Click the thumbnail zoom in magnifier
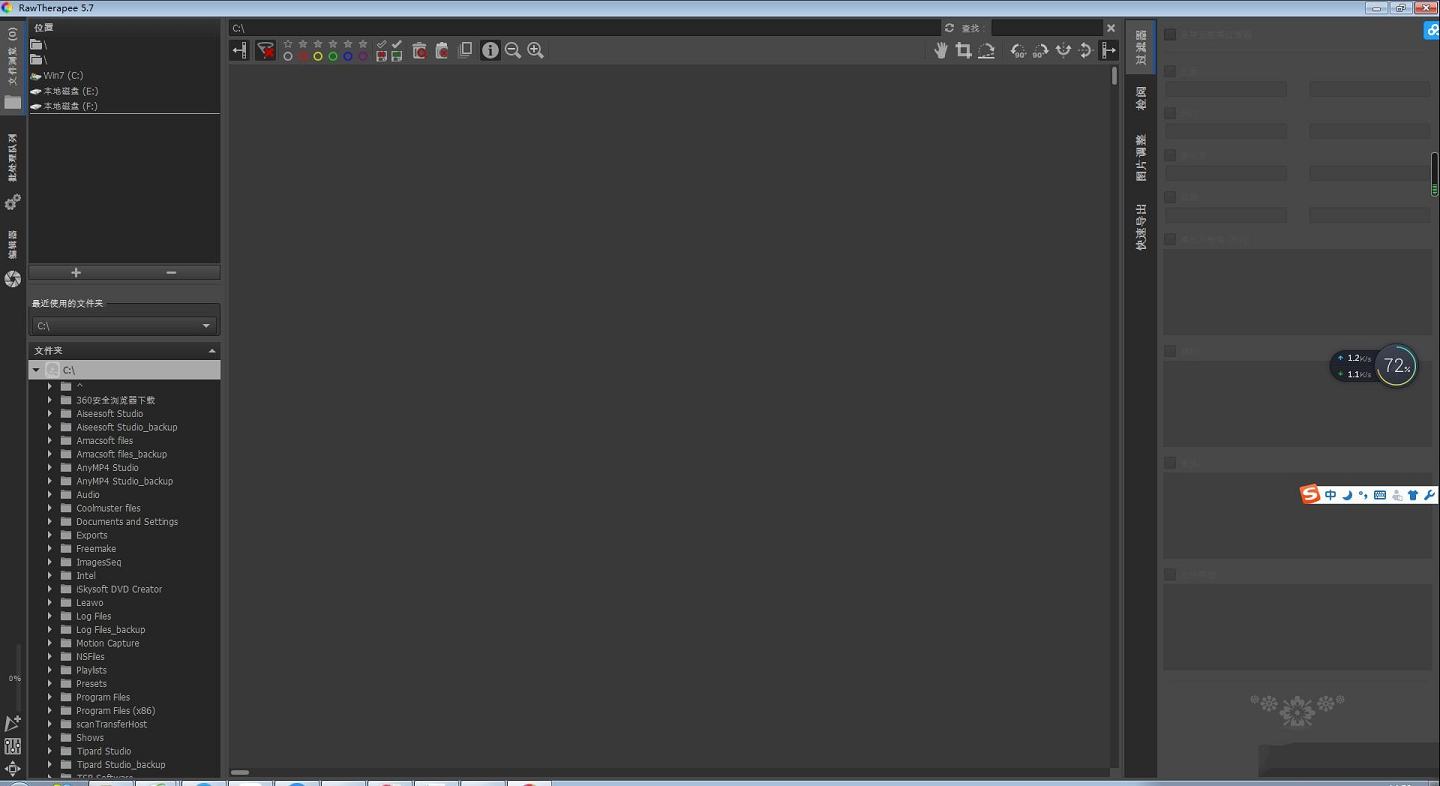This screenshot has width=1440, height=786. [x=535, y=50]
